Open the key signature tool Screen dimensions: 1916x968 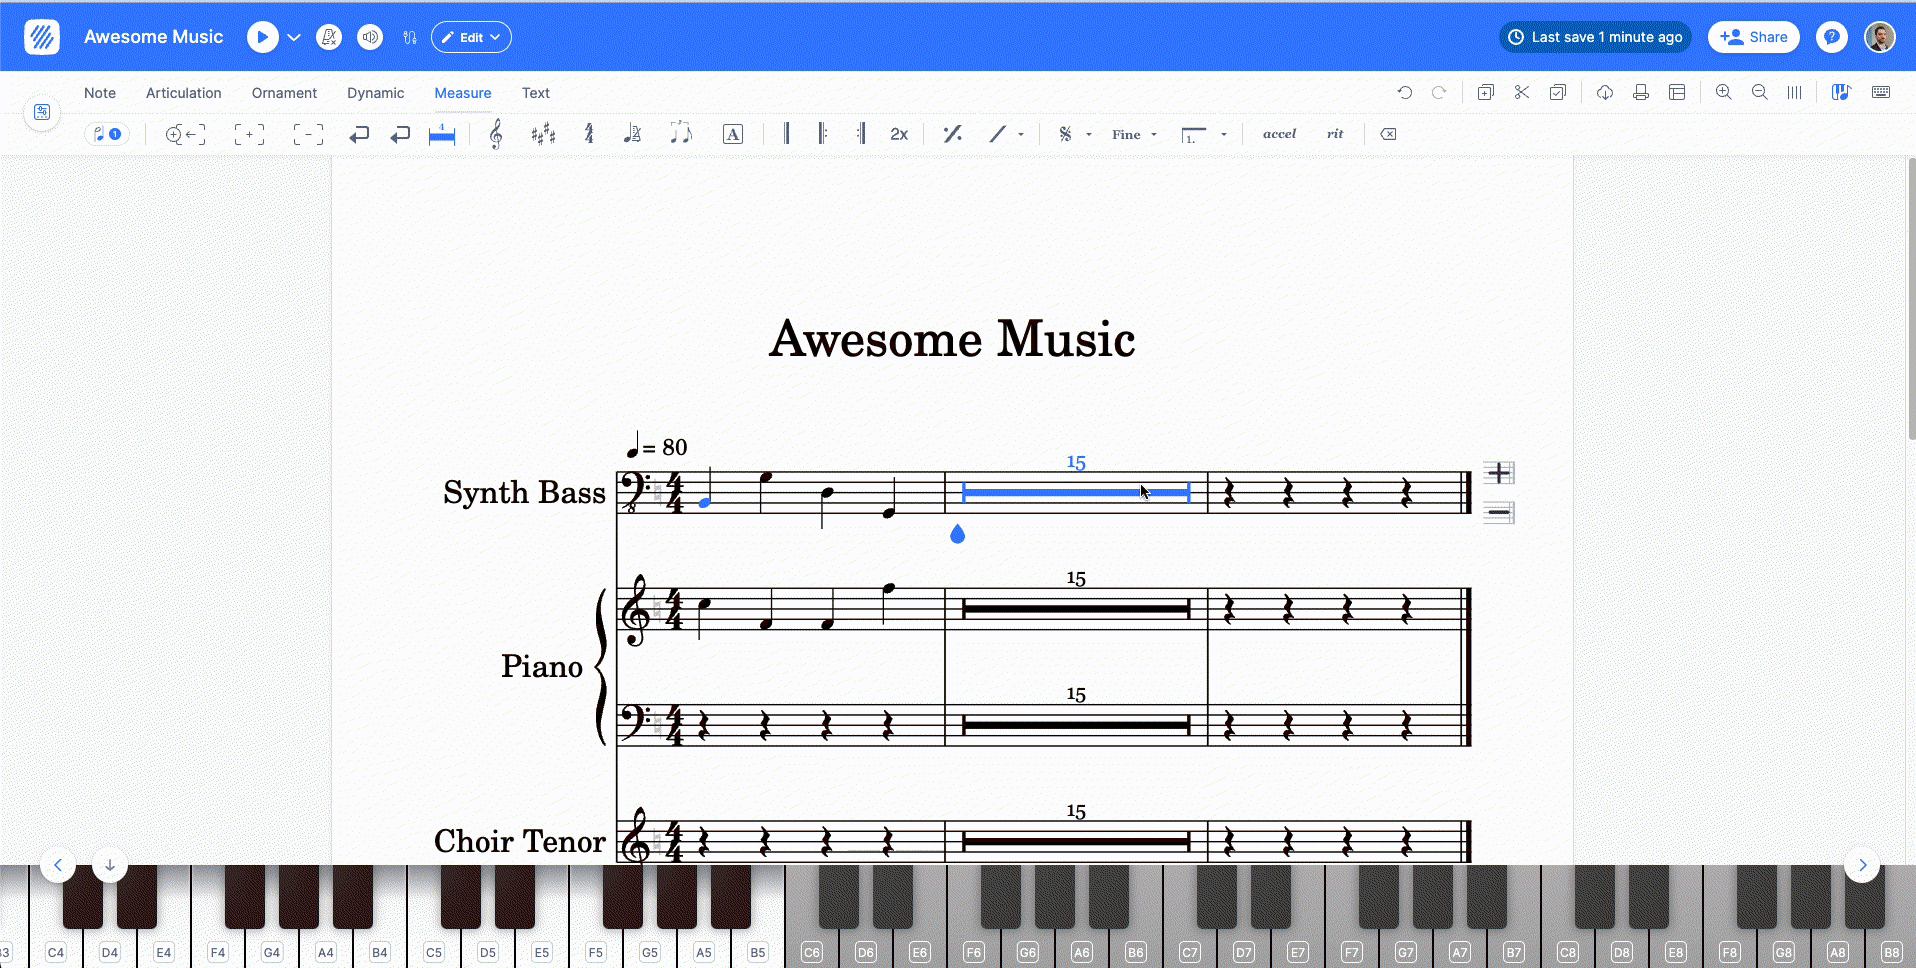543,134
